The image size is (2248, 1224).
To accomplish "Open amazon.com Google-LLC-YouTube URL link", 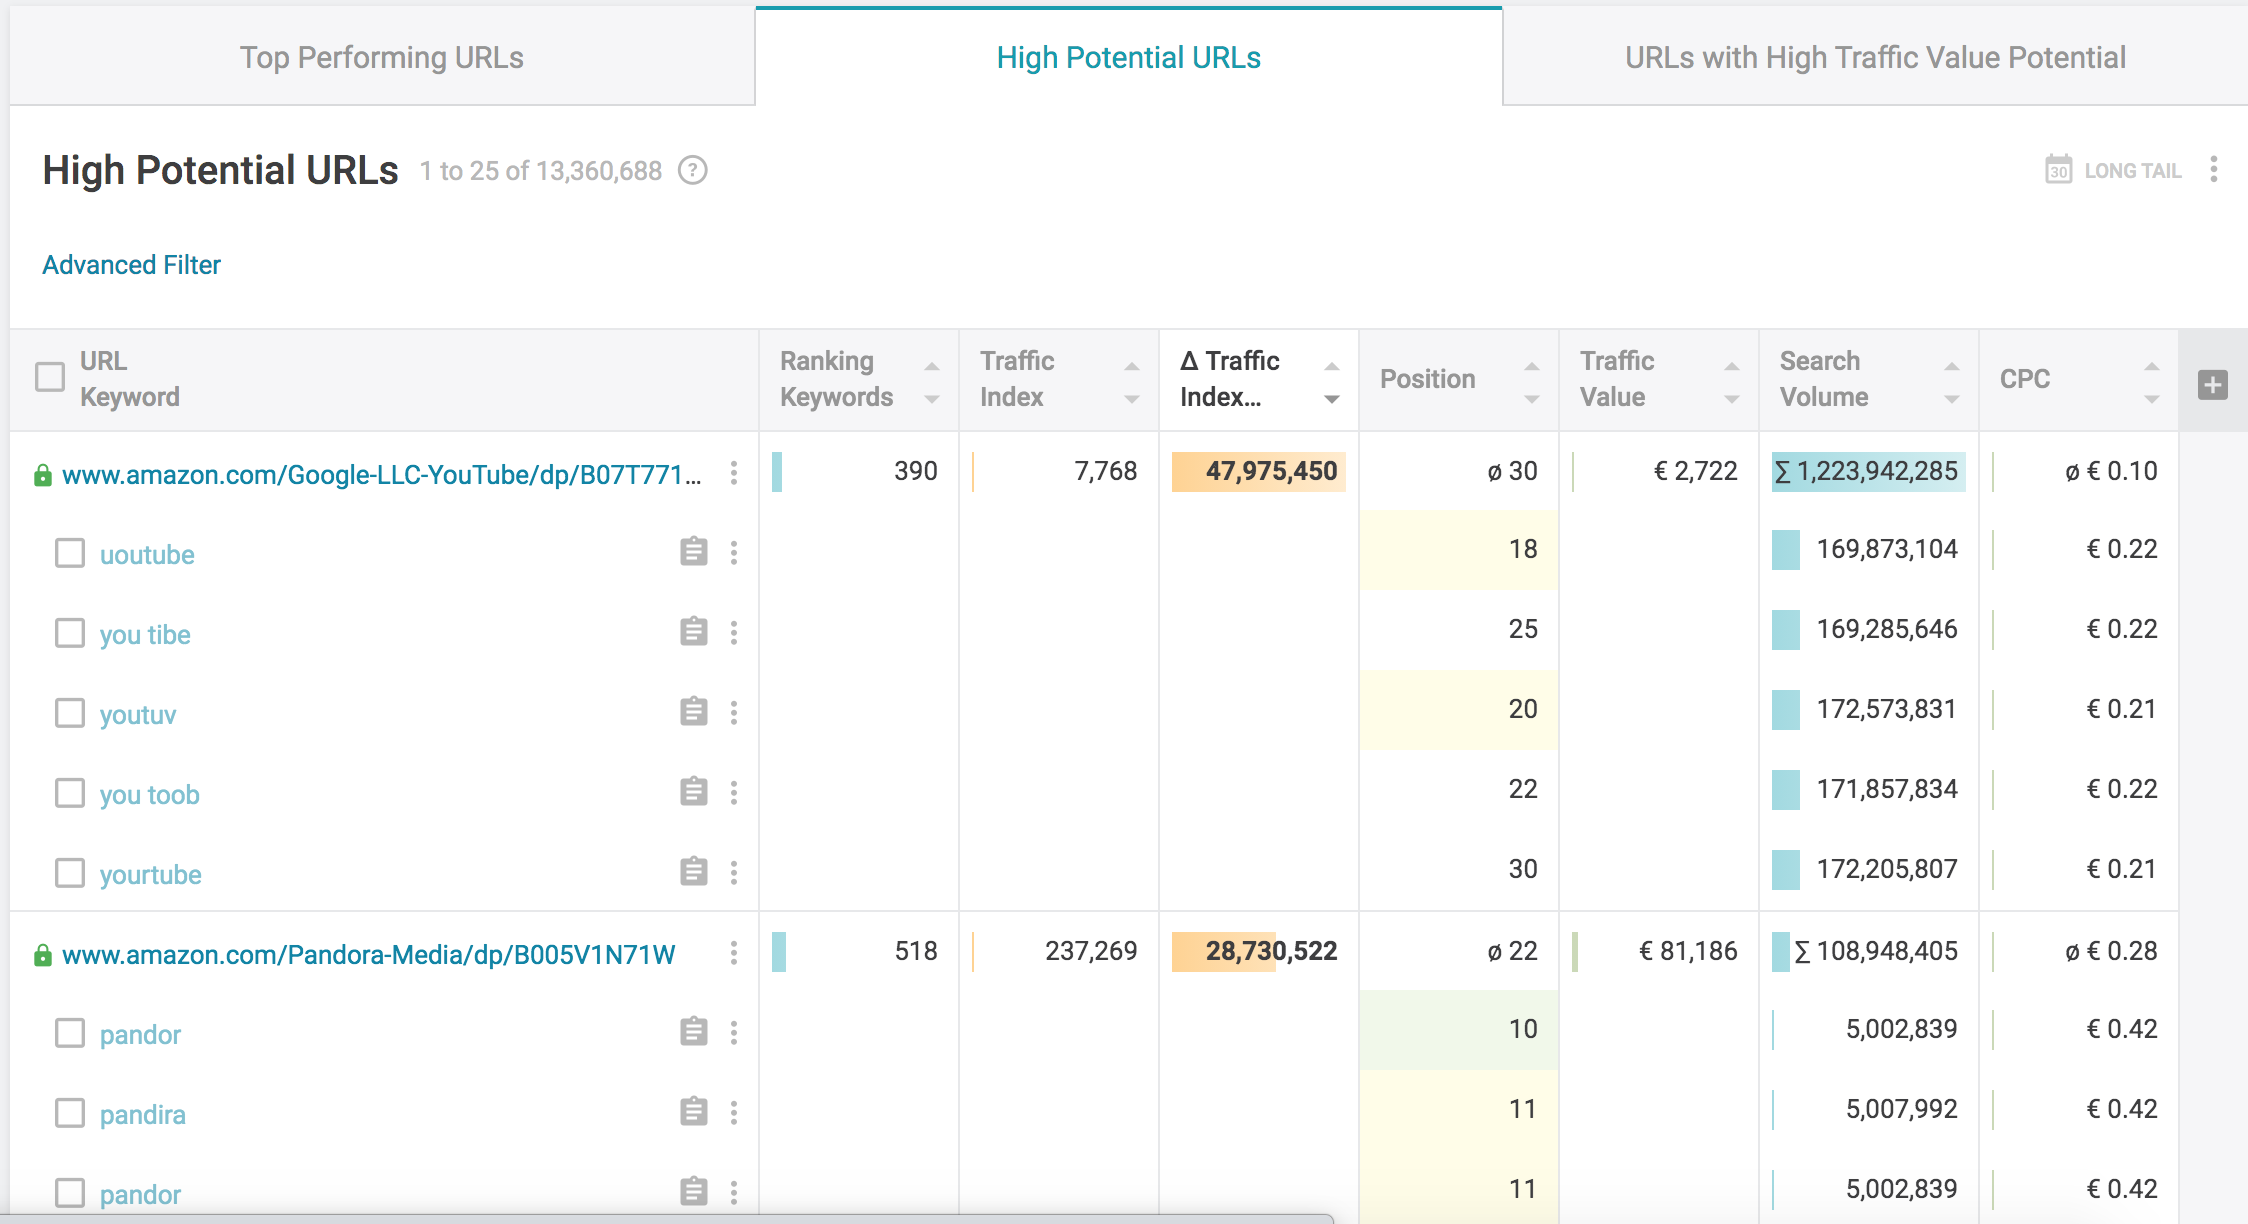I will (x=382, y=474).
